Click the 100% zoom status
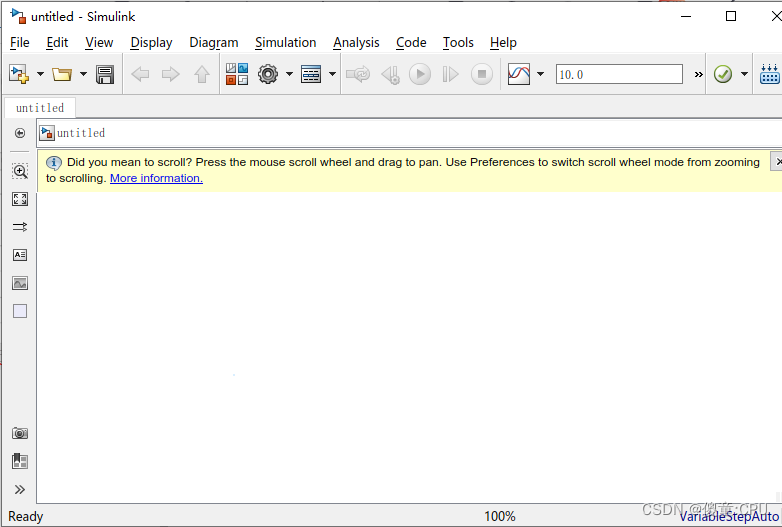The image size is (782, 527). [500, 516]
